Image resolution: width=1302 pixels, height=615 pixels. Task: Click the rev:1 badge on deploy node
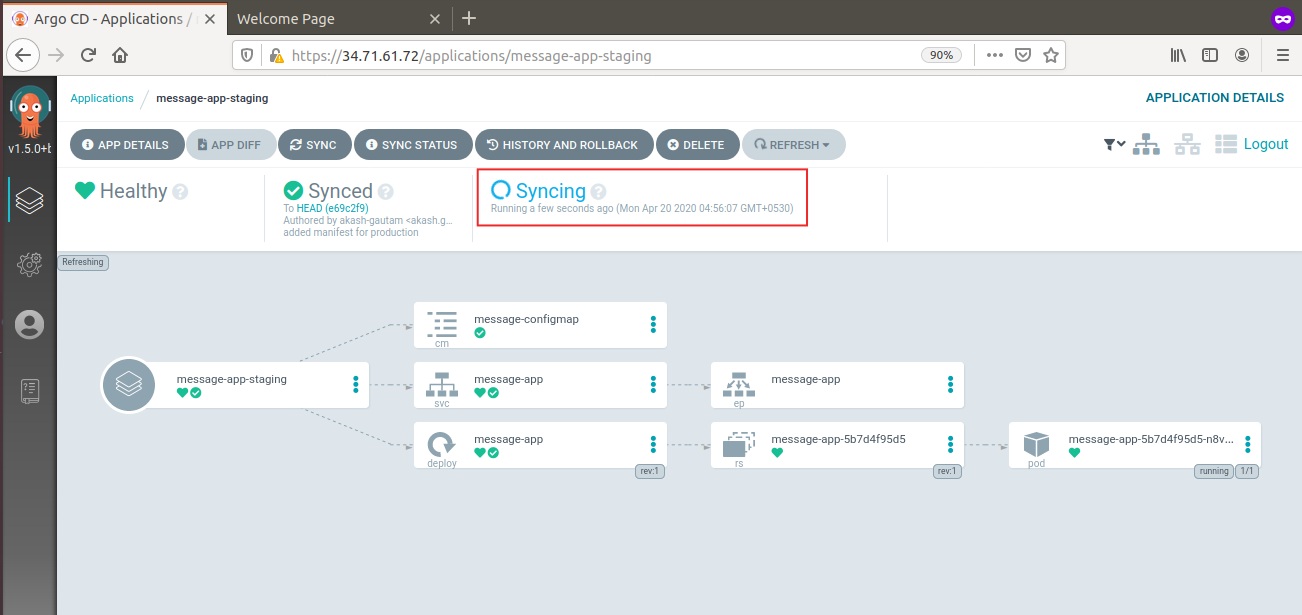(x=650, y=471)
